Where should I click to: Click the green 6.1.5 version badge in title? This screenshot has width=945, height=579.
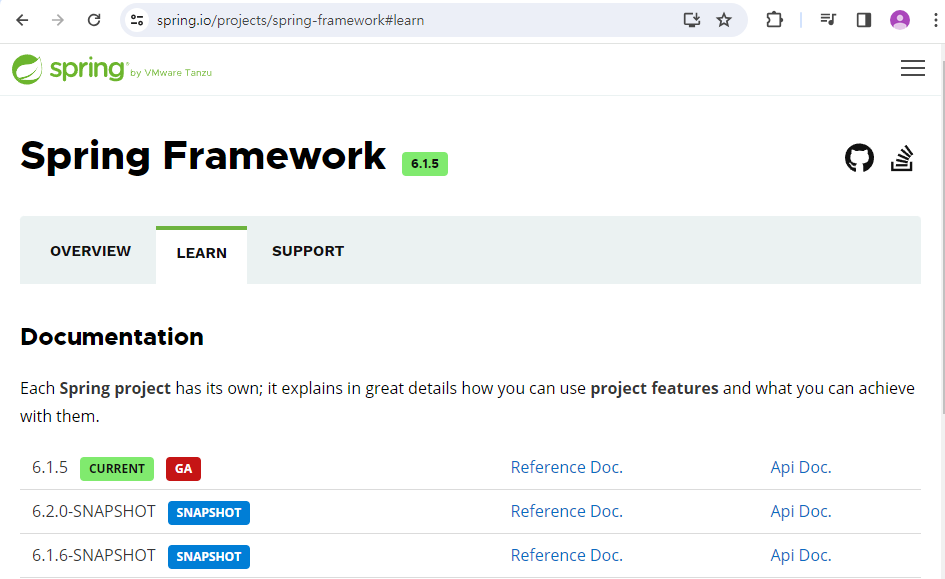click(x=425, y=164)
